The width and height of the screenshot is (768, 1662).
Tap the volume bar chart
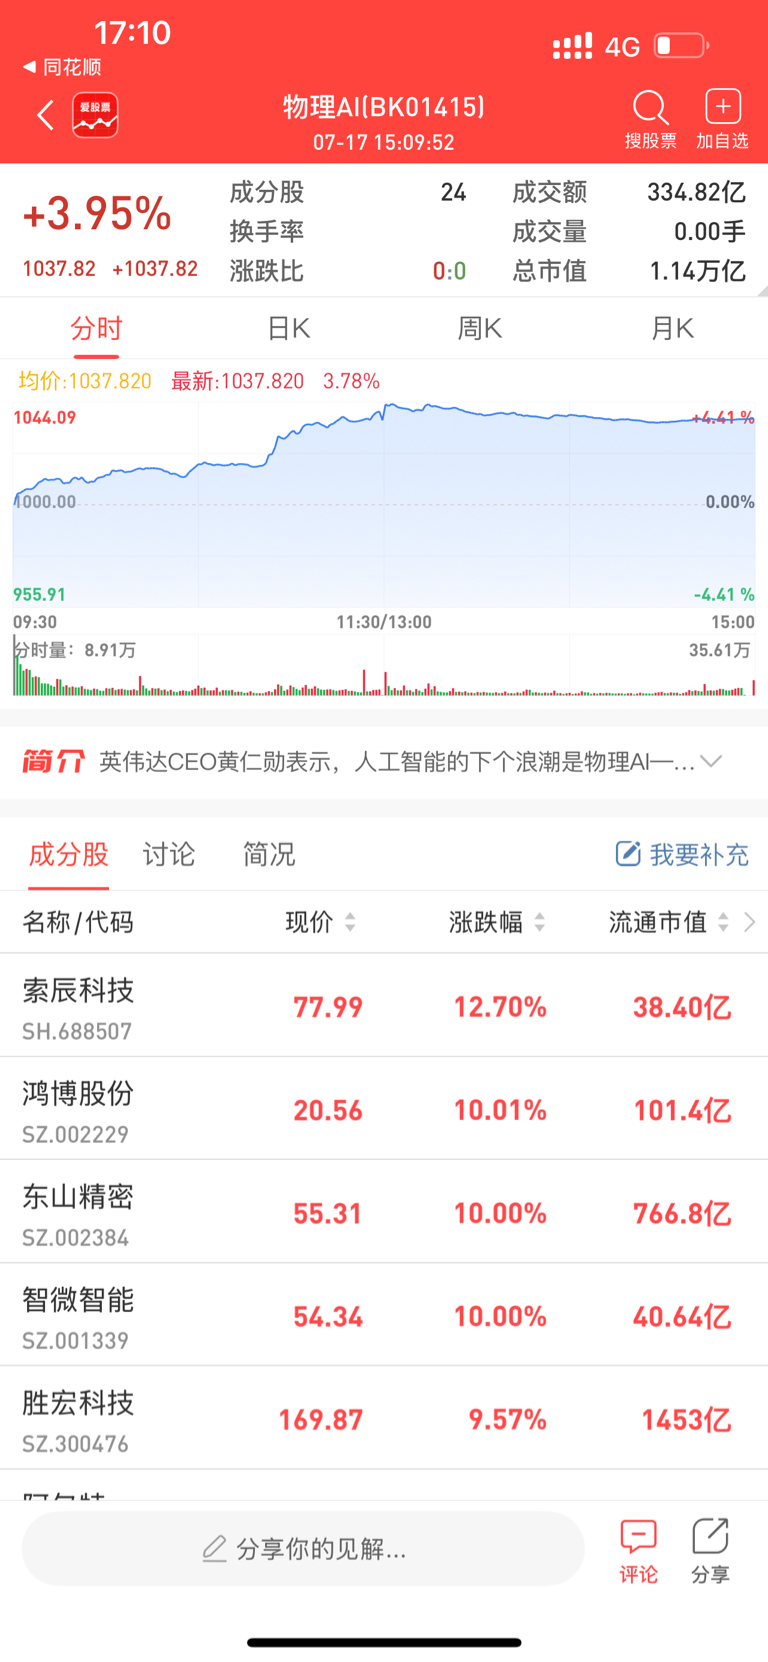(384, 668)
